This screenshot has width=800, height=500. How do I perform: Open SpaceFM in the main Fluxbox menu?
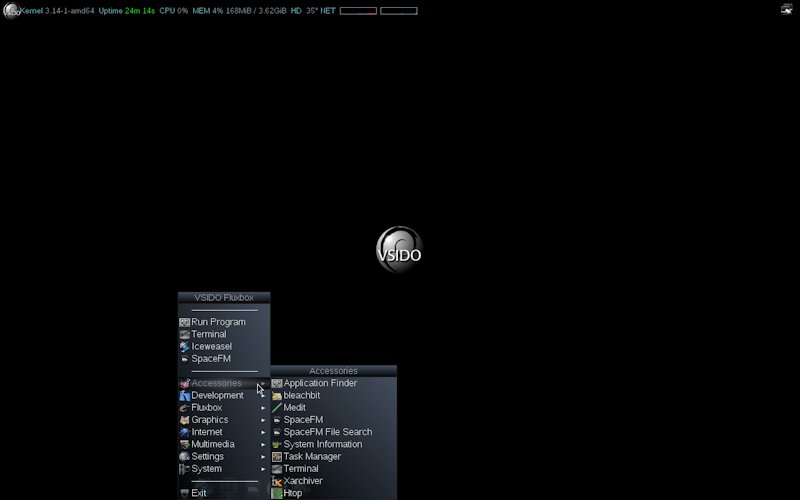click(x=223, y=359)
